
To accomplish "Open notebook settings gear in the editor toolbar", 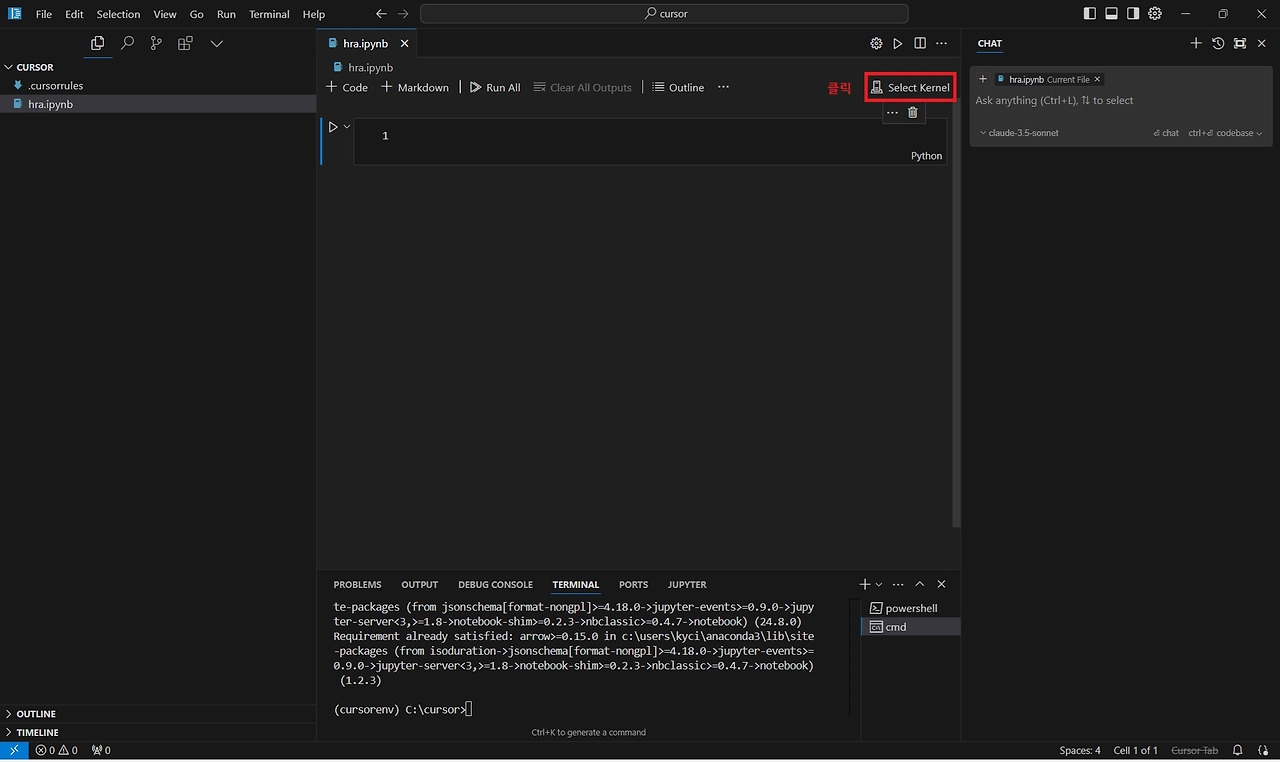I will 876,43.
